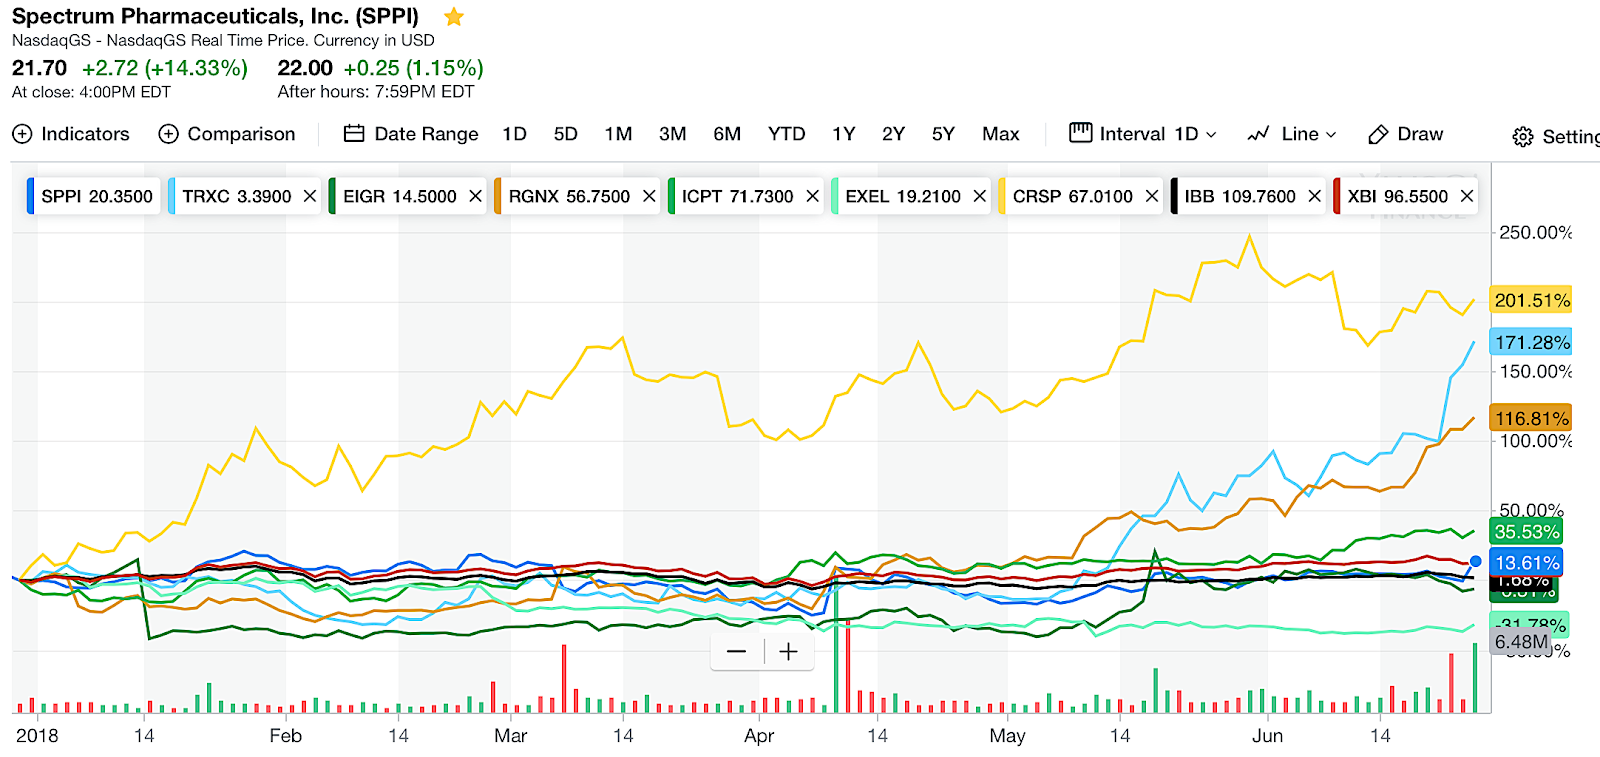Remove IBB comparison with its X
The image size is (1600, 757).
click(x=1314, y=196)
